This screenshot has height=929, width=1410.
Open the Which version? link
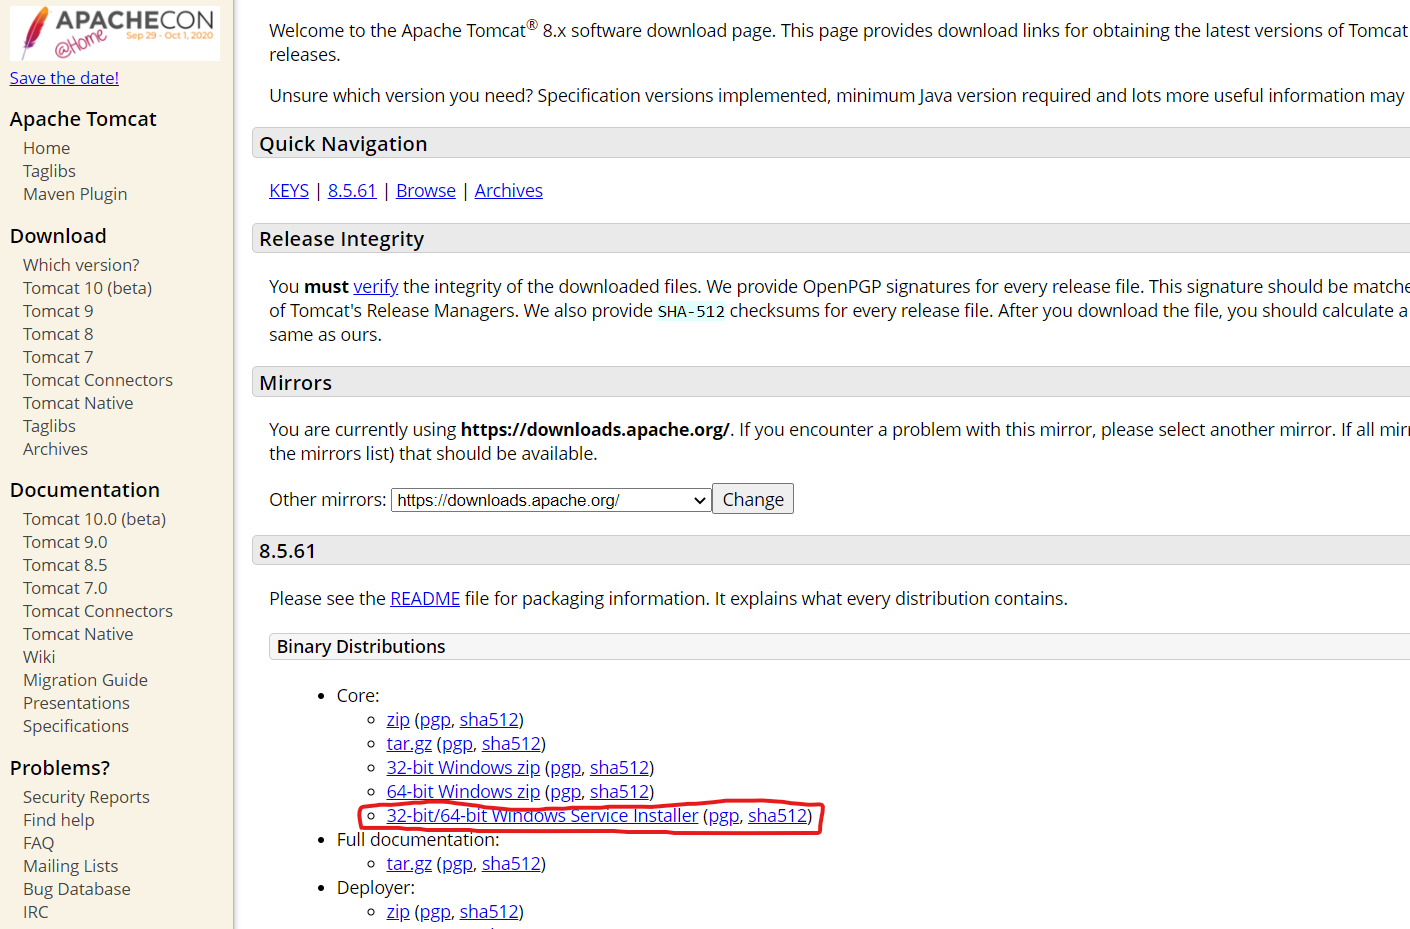tap(81, 265)
